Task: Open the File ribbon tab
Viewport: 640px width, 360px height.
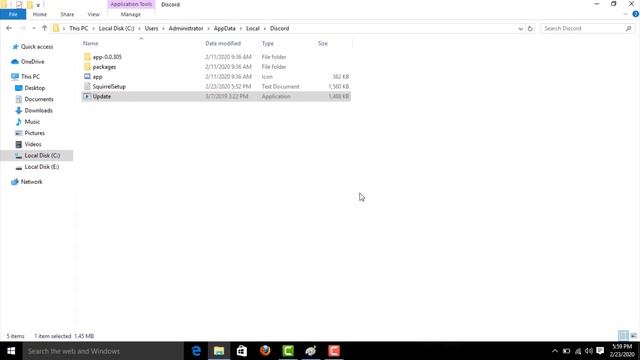Action: click(13, 14)
